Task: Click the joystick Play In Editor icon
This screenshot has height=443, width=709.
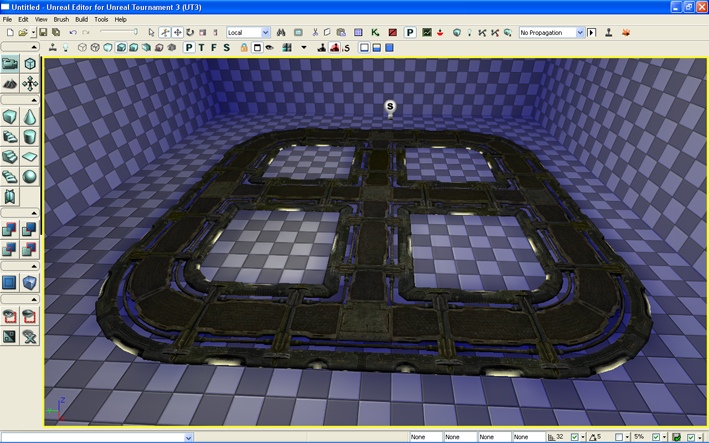Action: 609,33
